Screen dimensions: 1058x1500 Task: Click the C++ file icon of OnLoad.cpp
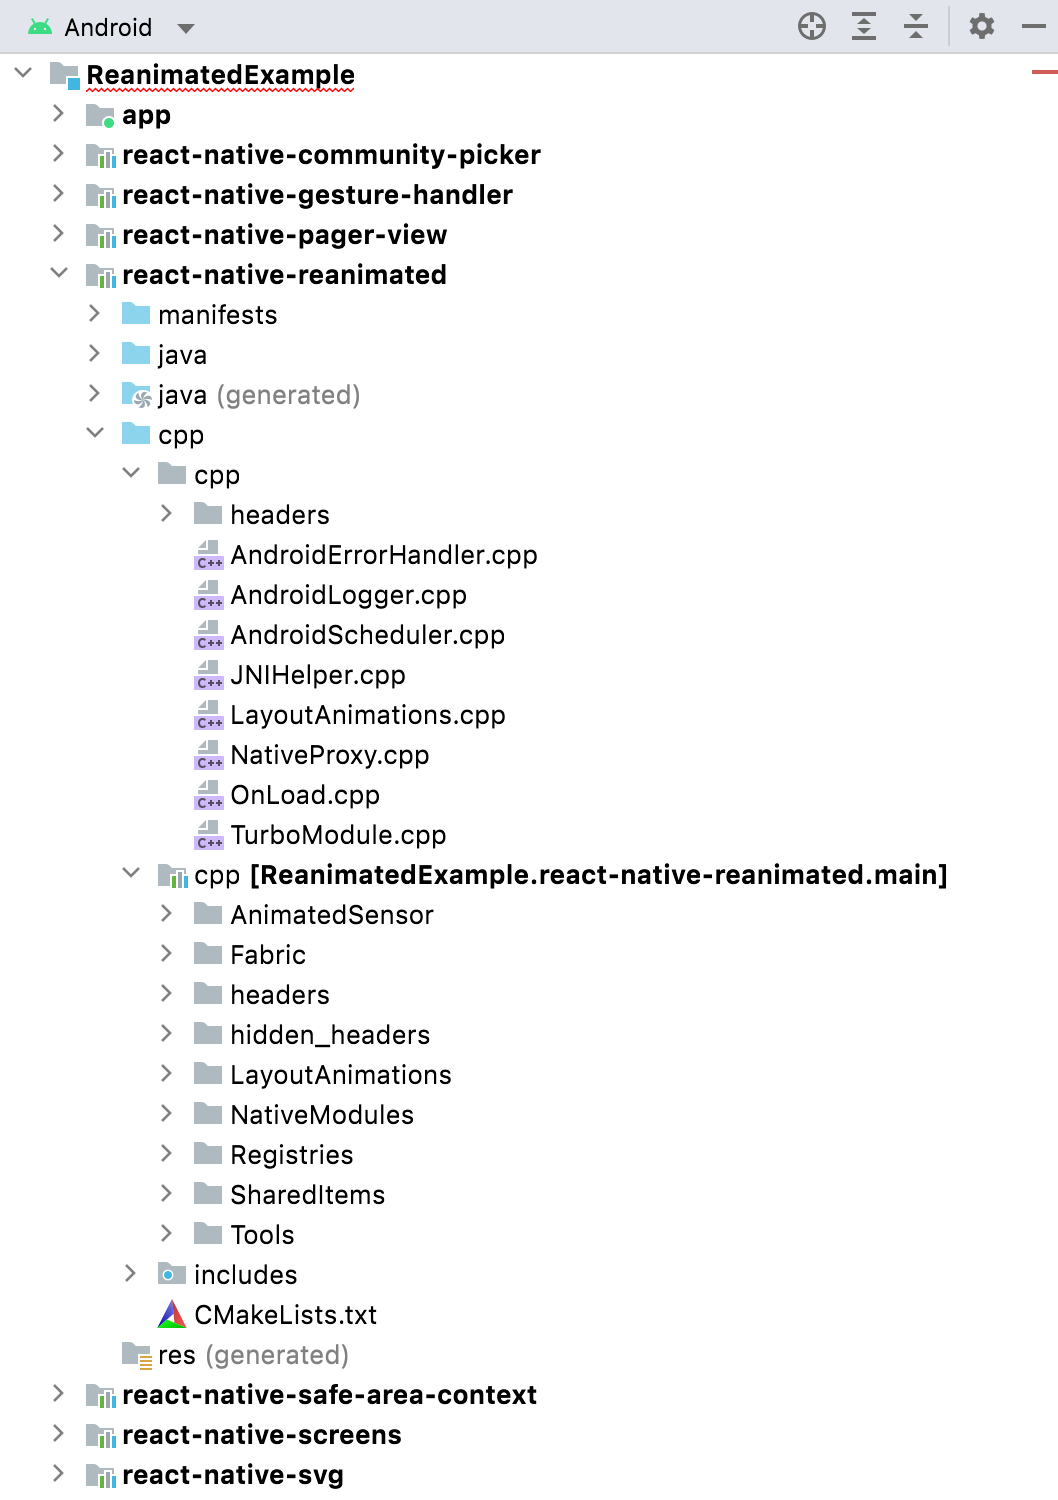(208, 794)
